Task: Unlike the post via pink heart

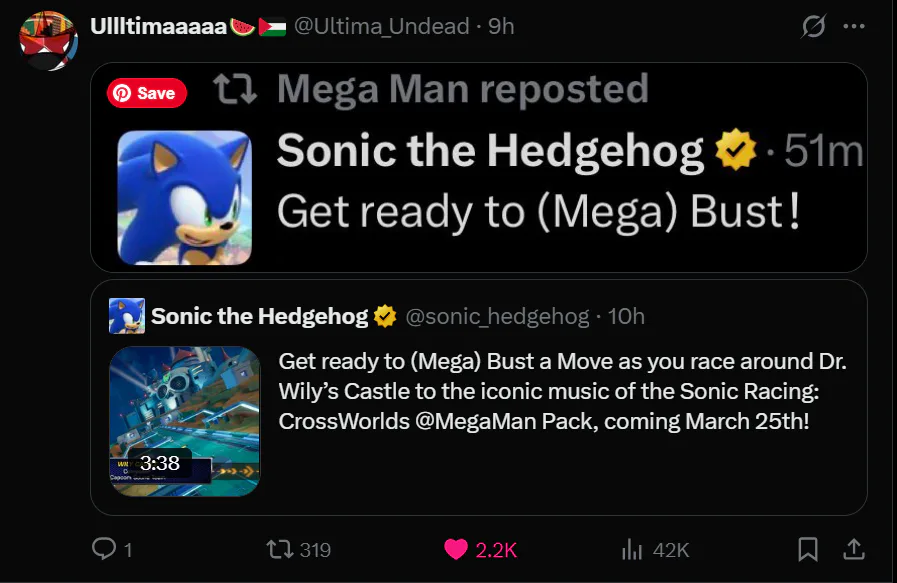Action: [x=456, y=549]
